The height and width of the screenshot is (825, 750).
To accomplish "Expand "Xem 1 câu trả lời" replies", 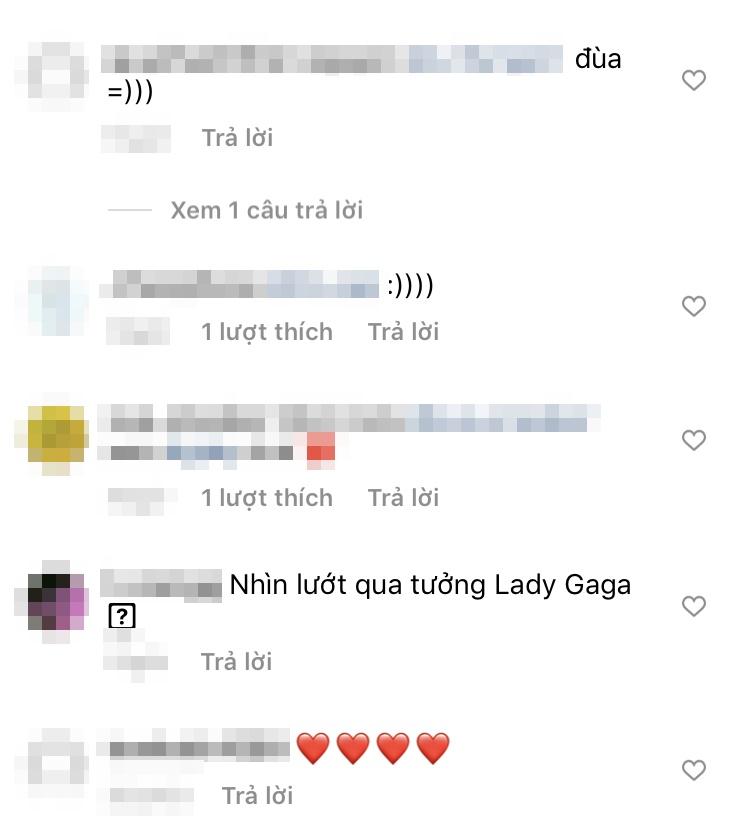I will (x=266, y=210).
